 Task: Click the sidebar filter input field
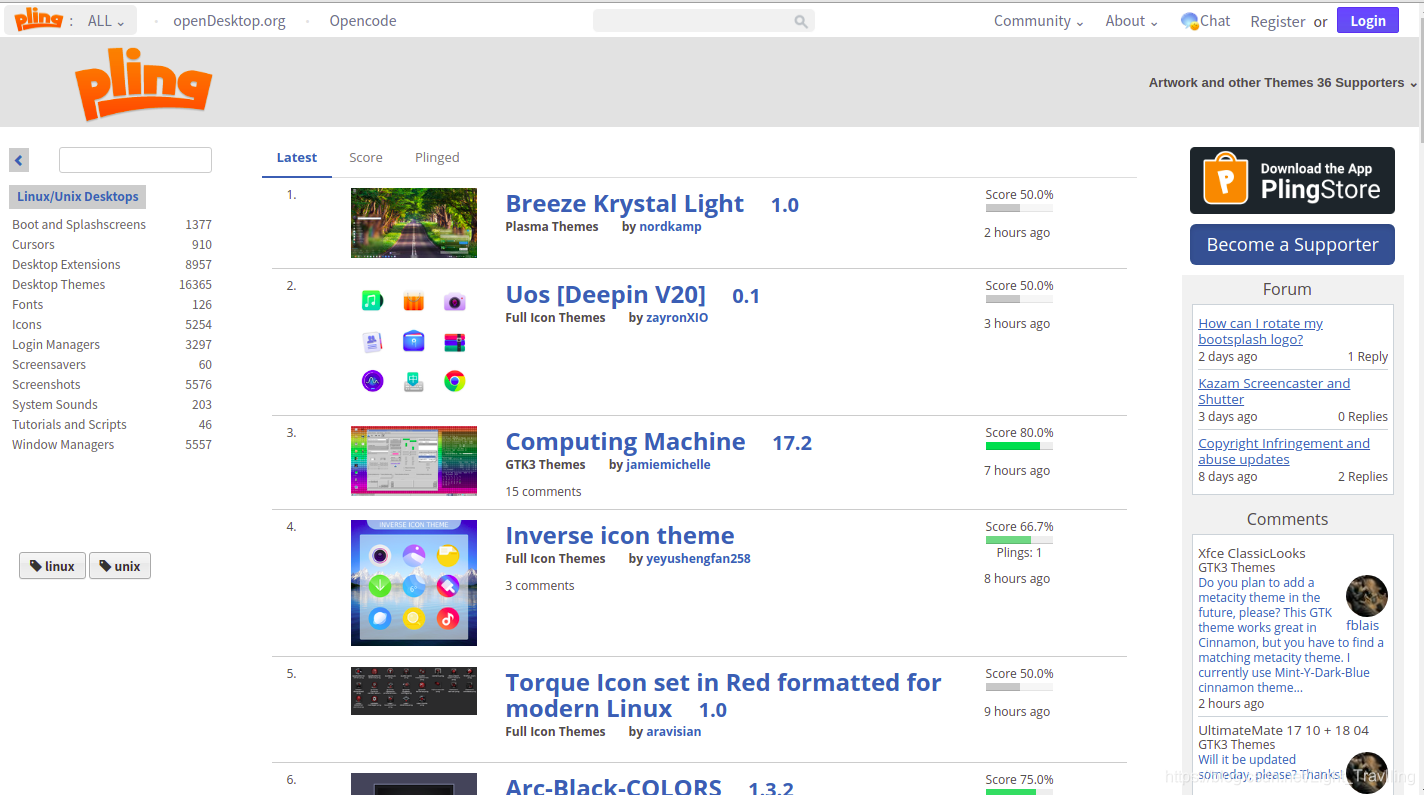pyautogui.click(x=135, y=160)
